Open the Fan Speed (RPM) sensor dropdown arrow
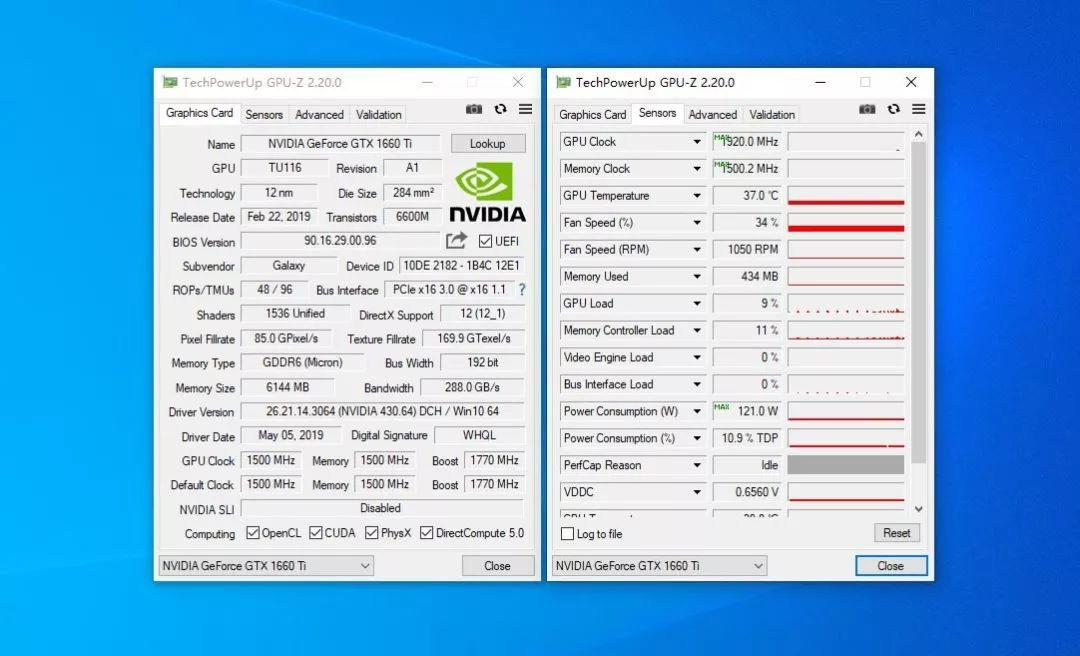 (x=697, y=249)
